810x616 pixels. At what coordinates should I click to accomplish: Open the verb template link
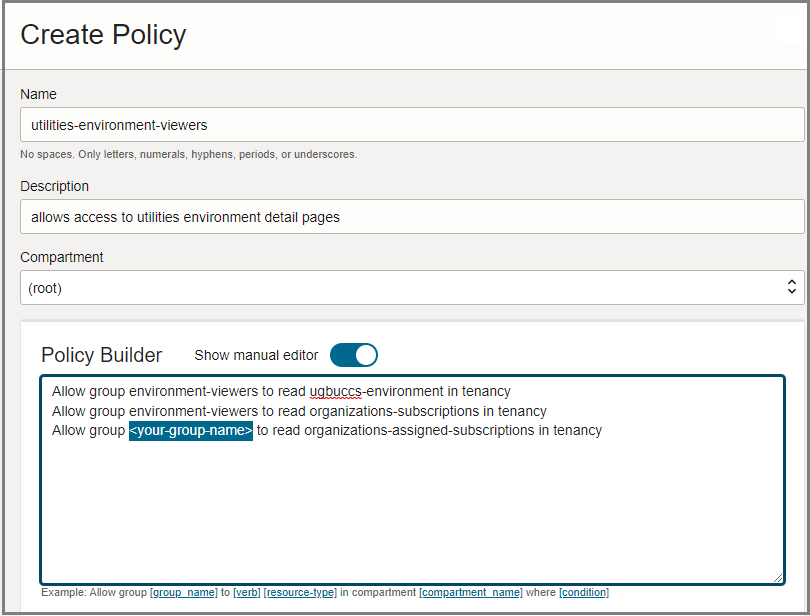[x=246, y=592]
